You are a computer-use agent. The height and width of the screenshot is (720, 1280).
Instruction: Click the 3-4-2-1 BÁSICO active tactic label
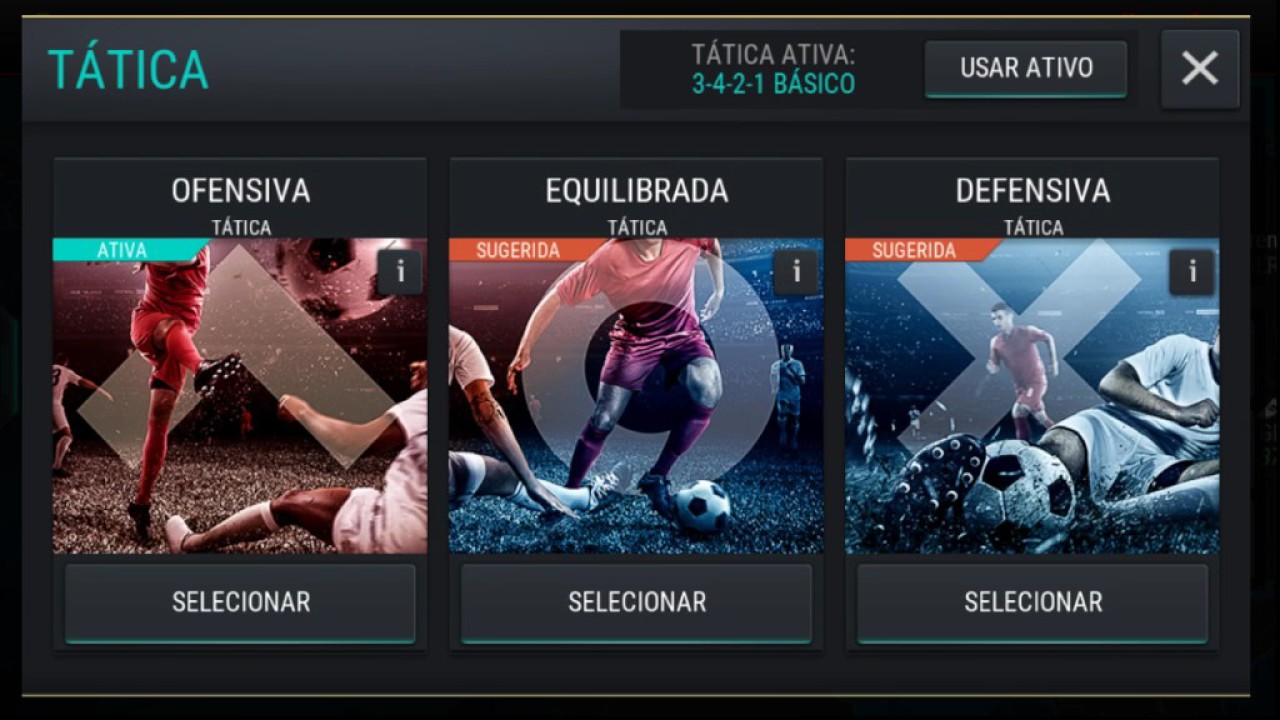pyautogui.click(x=774, y=84)
